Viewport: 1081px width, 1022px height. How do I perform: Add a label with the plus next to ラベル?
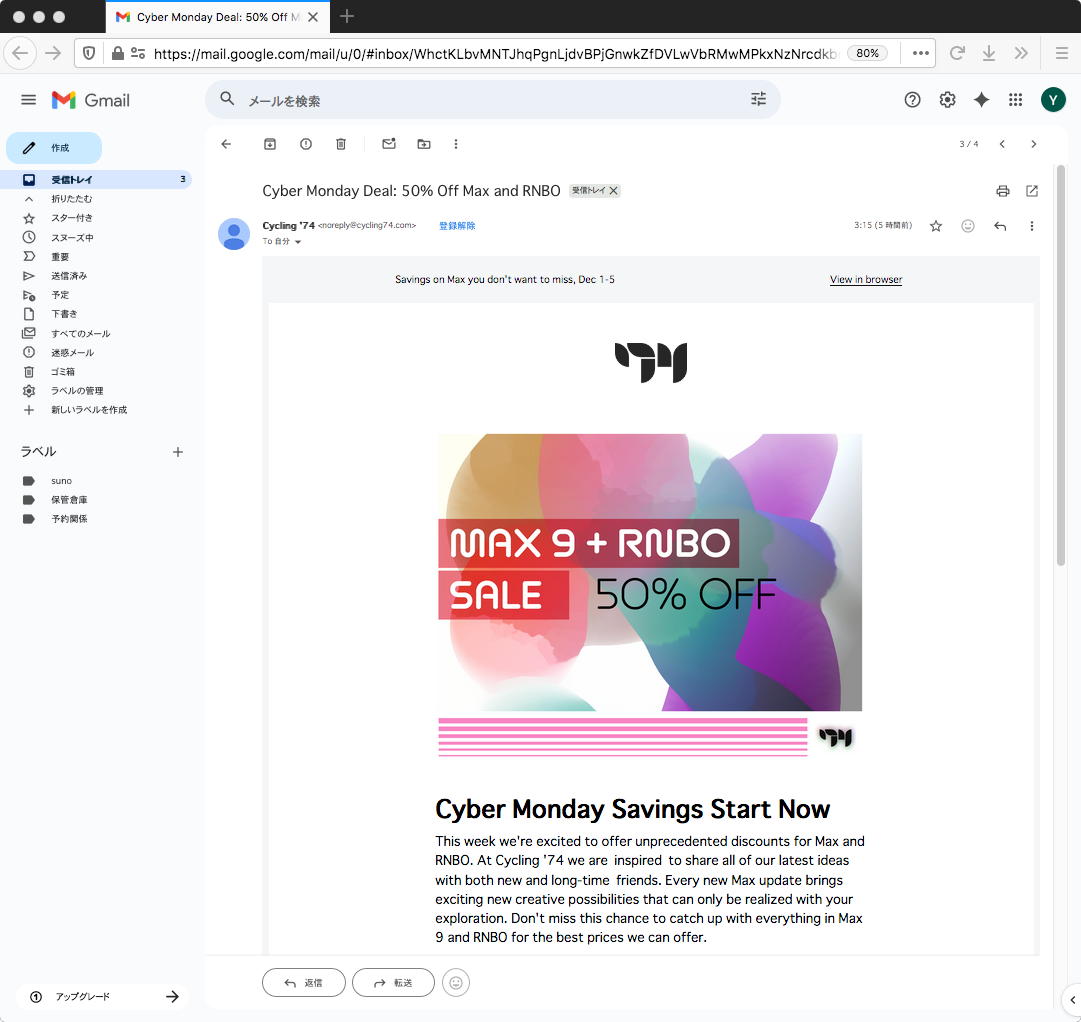(178, 452)
